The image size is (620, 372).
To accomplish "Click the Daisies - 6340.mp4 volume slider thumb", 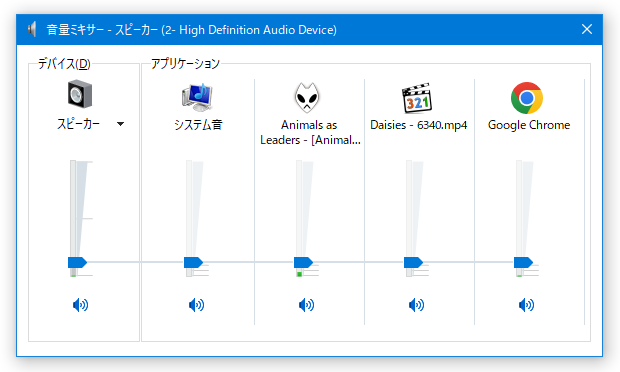I will coord(413,262).
